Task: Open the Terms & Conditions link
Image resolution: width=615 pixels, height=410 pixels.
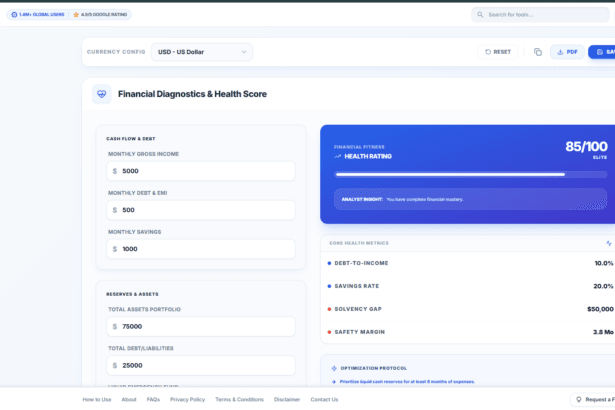Action: pos(239,399)
